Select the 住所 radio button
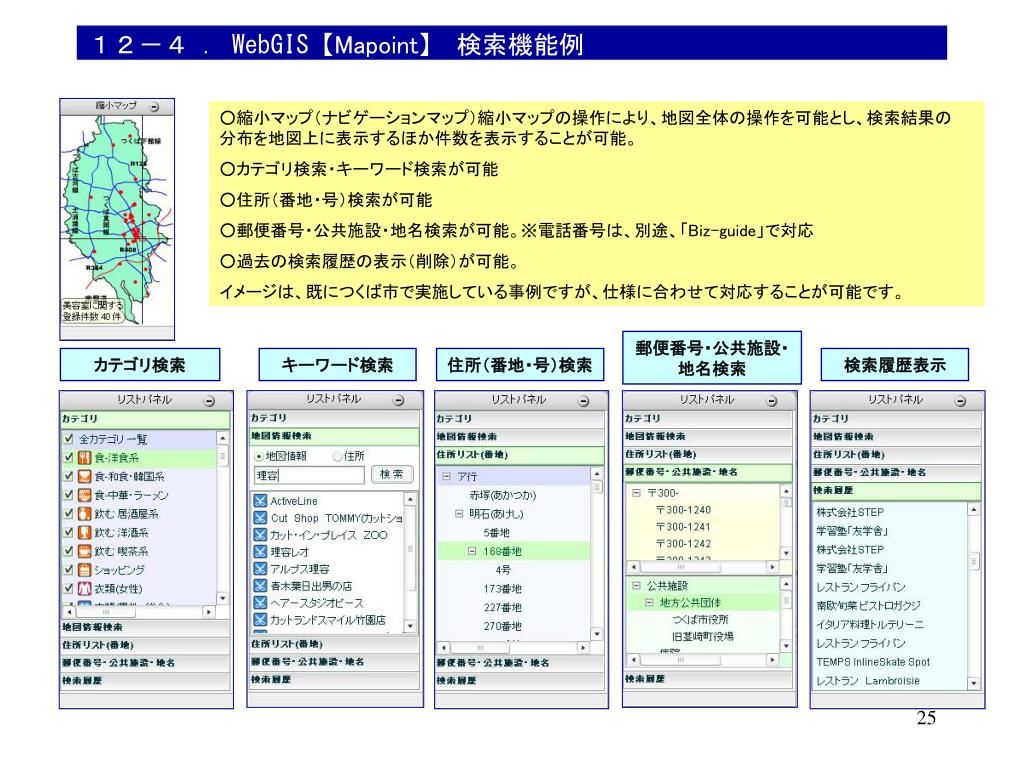 point(338,456)
